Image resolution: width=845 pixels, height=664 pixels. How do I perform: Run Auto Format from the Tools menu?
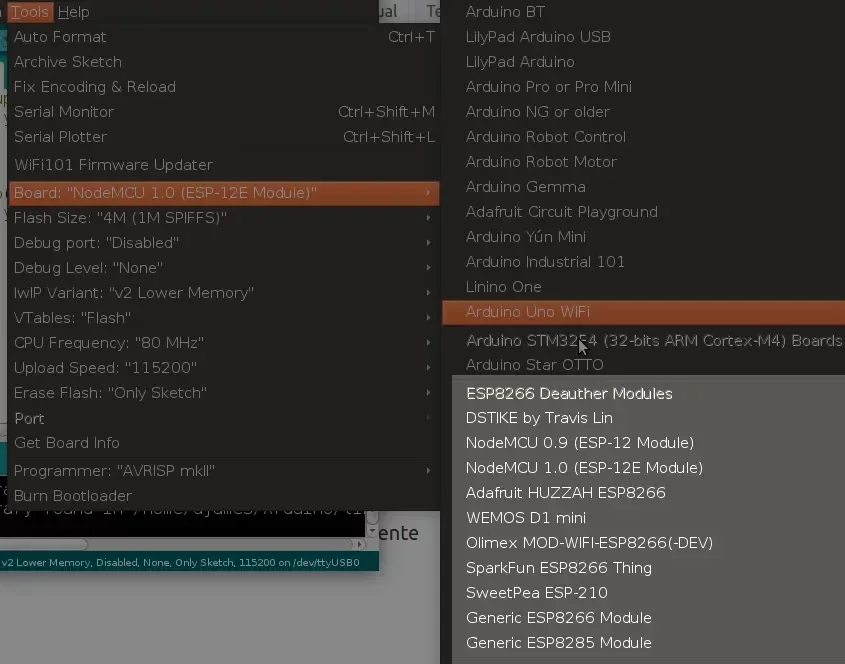(x=224, y=37)
